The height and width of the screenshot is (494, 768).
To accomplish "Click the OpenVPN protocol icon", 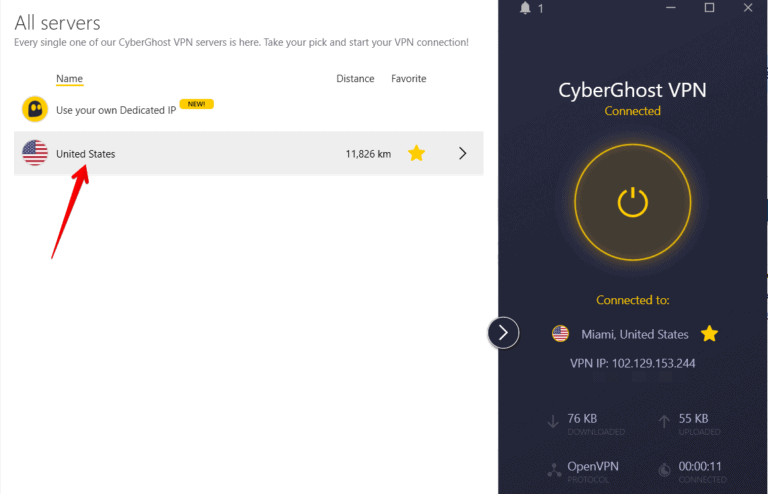I will 552,469.
